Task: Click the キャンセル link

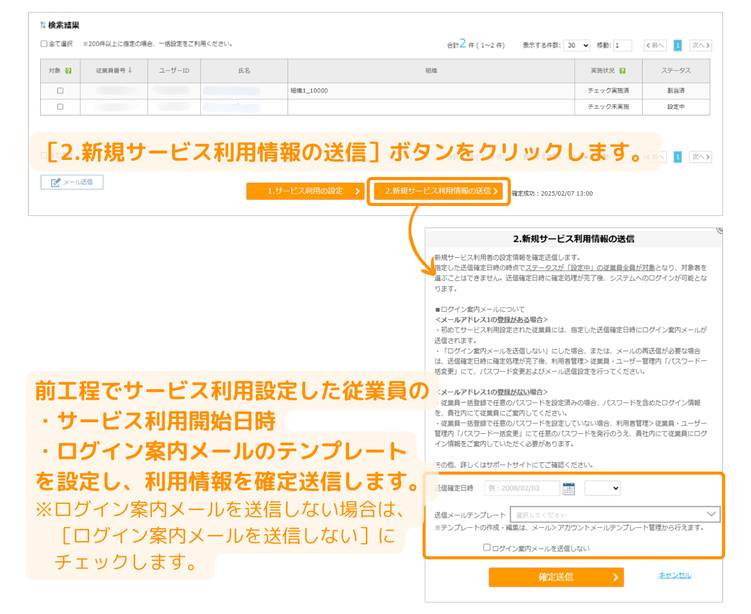Action: click(x=674, y=575)
